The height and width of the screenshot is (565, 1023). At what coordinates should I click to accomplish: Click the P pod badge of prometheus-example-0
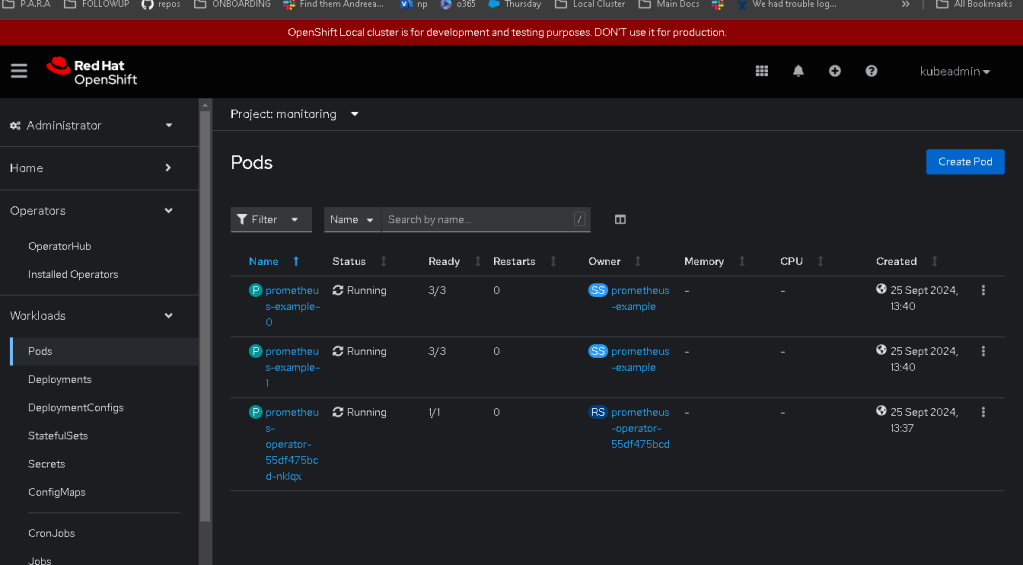pos(256,290)
